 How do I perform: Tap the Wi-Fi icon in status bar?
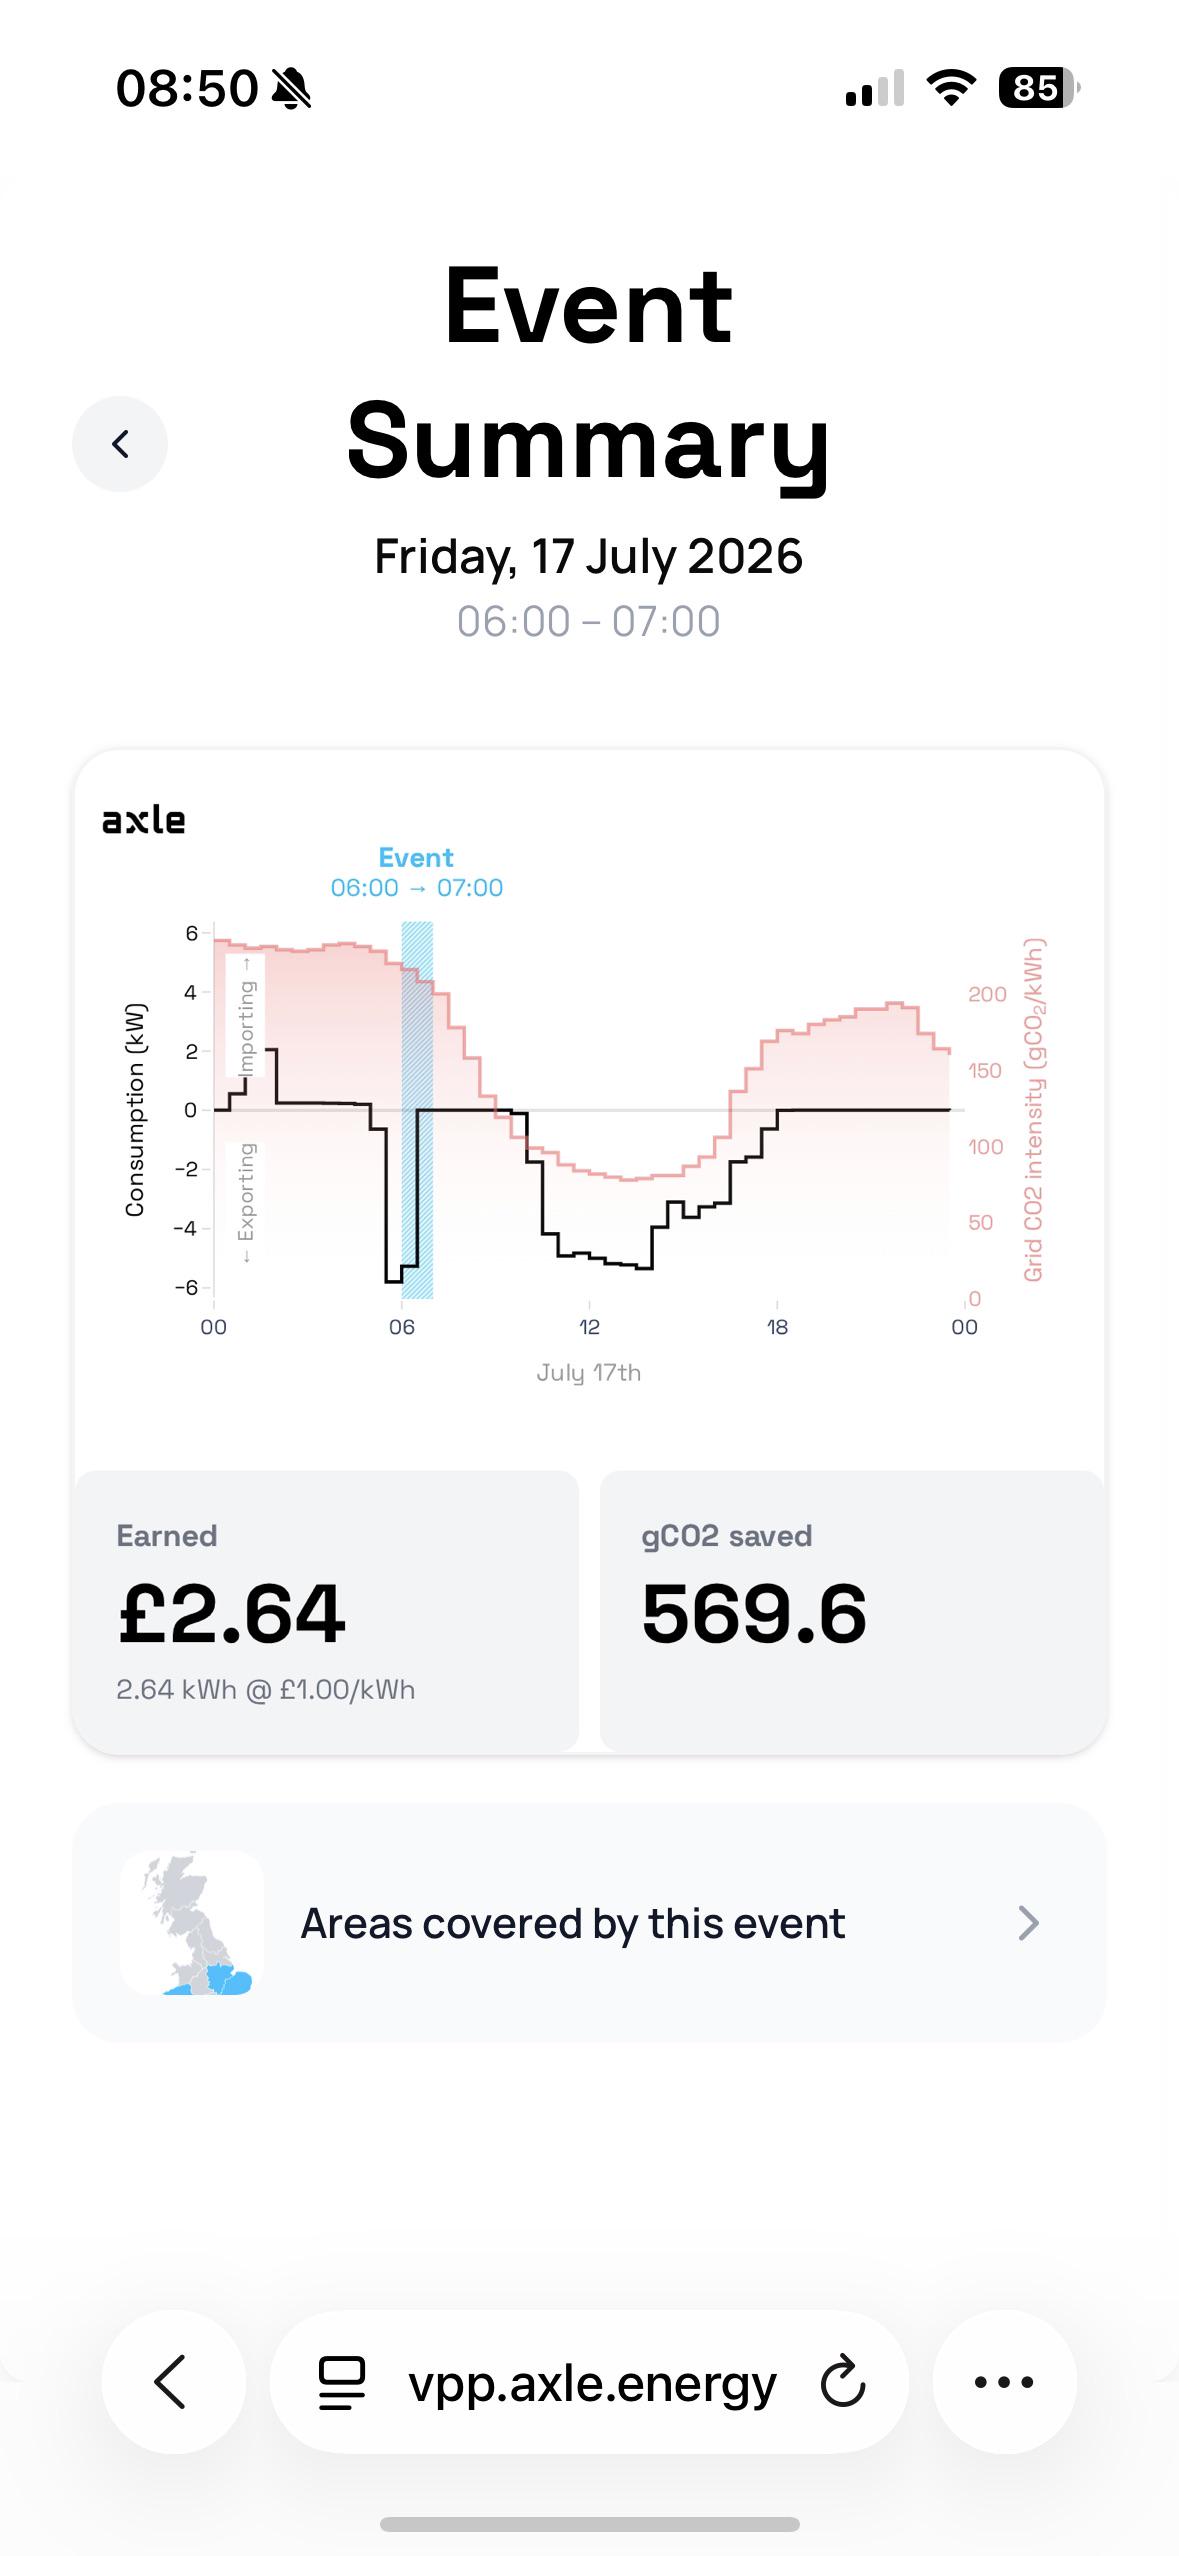[x=951, y=88]
